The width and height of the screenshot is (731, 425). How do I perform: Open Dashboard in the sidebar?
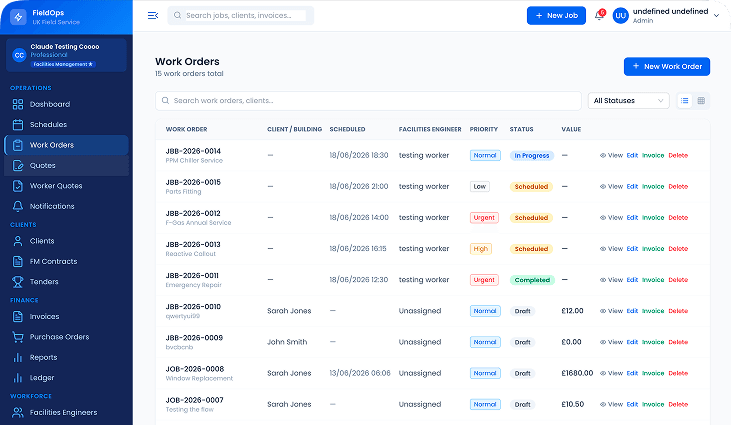click(66, 104)
